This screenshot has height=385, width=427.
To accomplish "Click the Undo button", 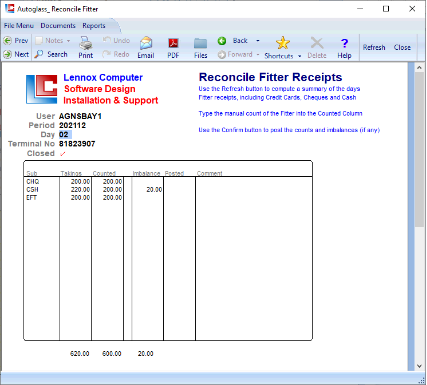I will pyautogui.click(x=116, y=40).
